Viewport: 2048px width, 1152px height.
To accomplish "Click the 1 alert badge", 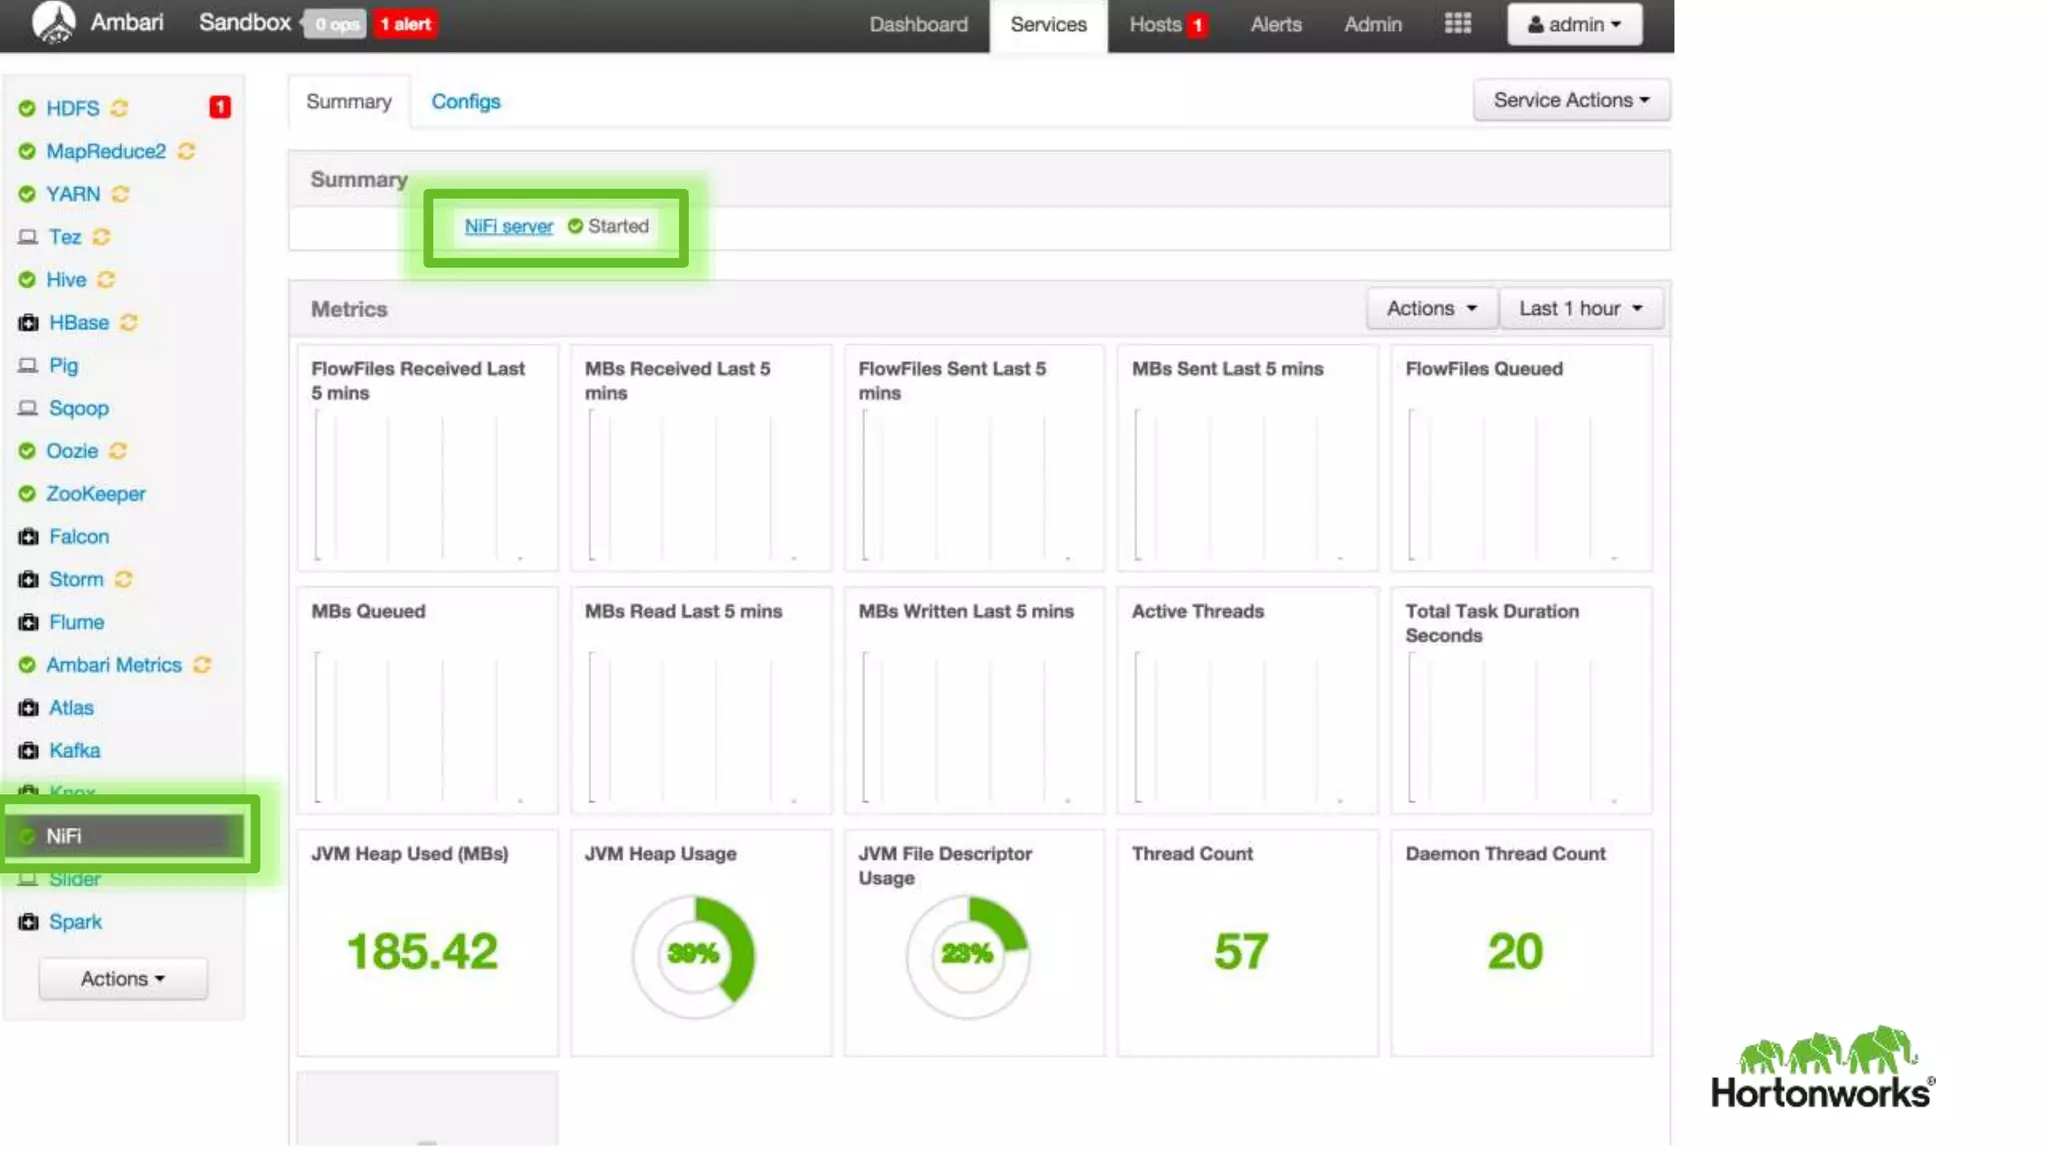I will tap(405, 24).
